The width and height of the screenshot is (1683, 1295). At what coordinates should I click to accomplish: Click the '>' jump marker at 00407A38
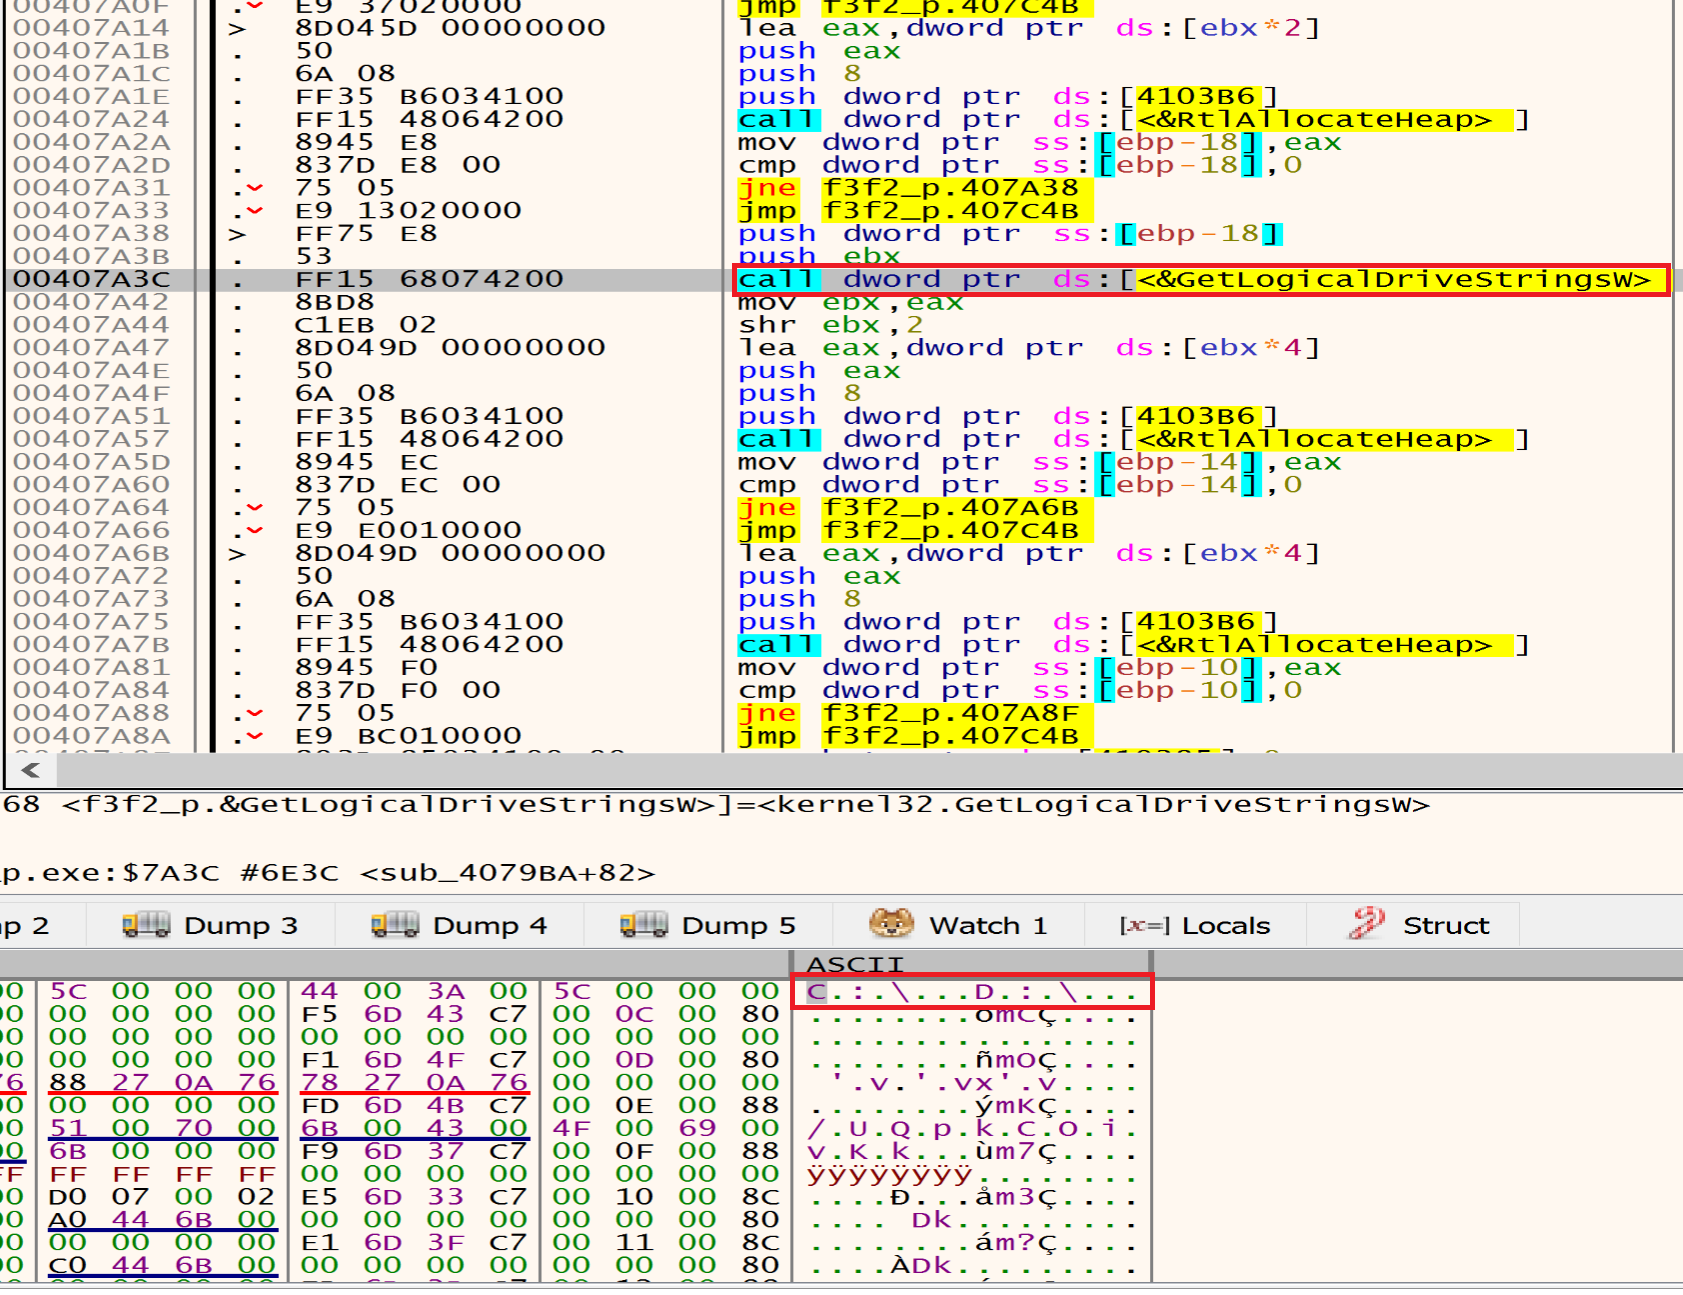coord(237,234)
